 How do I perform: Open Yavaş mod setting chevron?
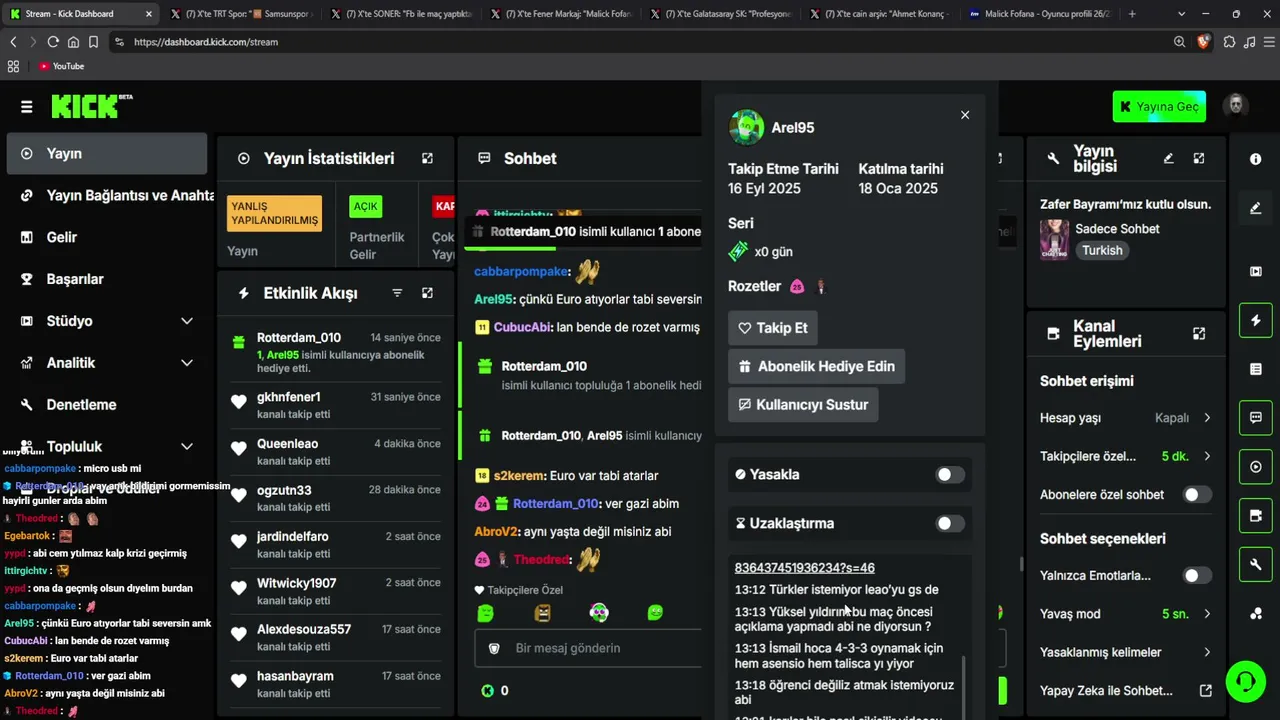(x=1207, y=614)
